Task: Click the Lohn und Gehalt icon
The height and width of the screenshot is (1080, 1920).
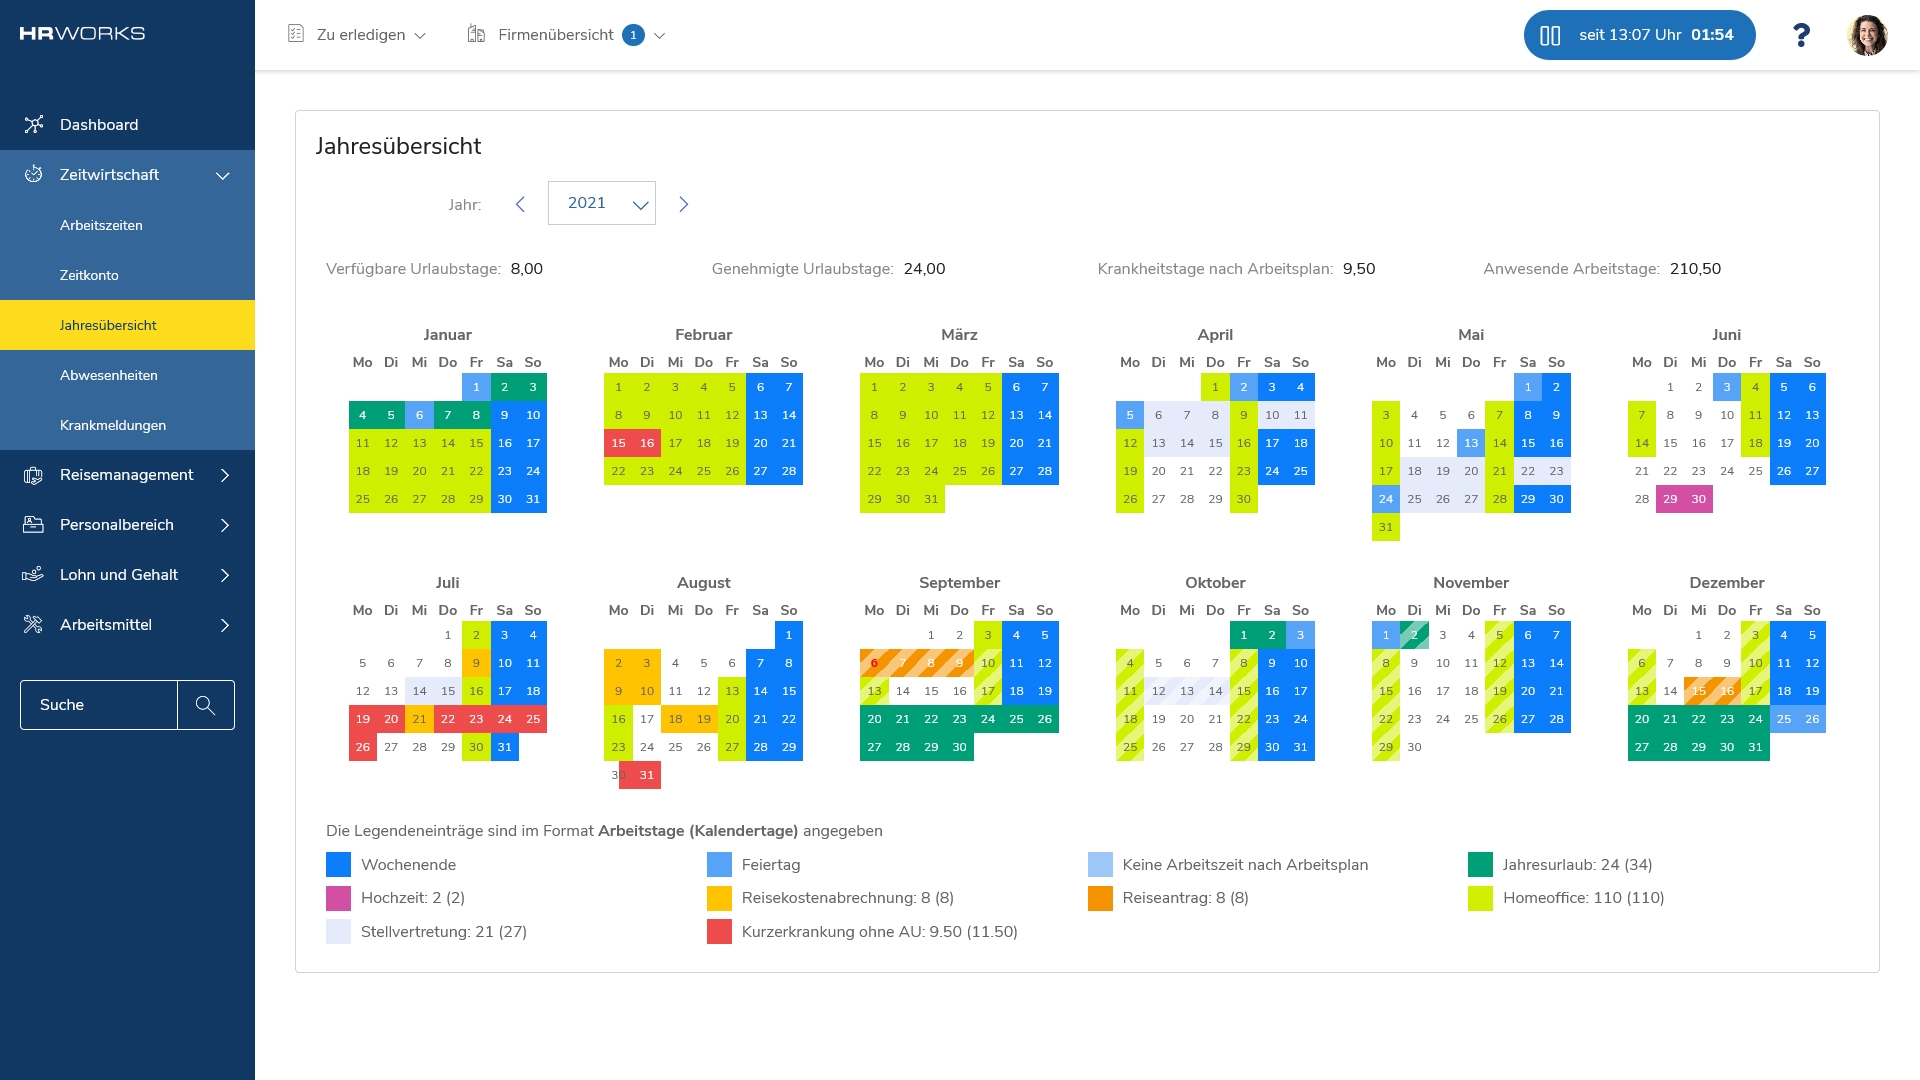Action: (34, 575)
